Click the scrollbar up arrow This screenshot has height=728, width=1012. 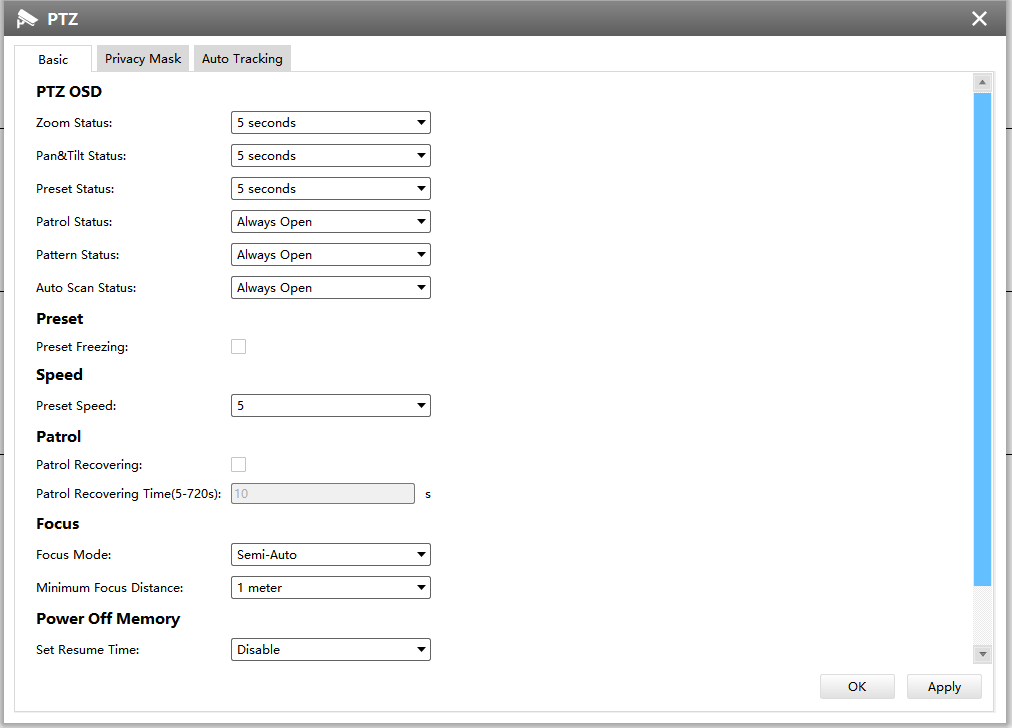[982, 83]
